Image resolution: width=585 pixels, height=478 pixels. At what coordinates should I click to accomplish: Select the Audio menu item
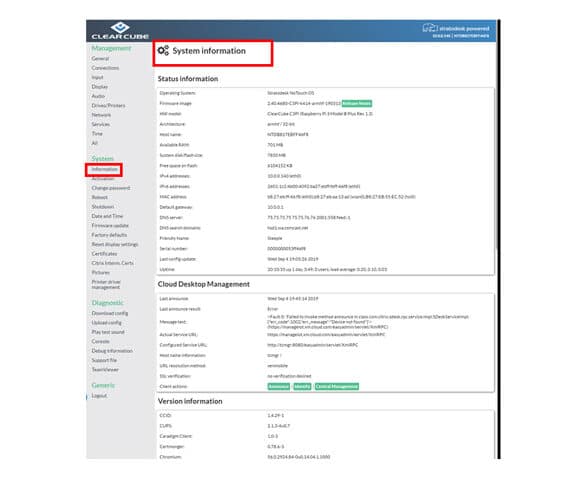98,96
